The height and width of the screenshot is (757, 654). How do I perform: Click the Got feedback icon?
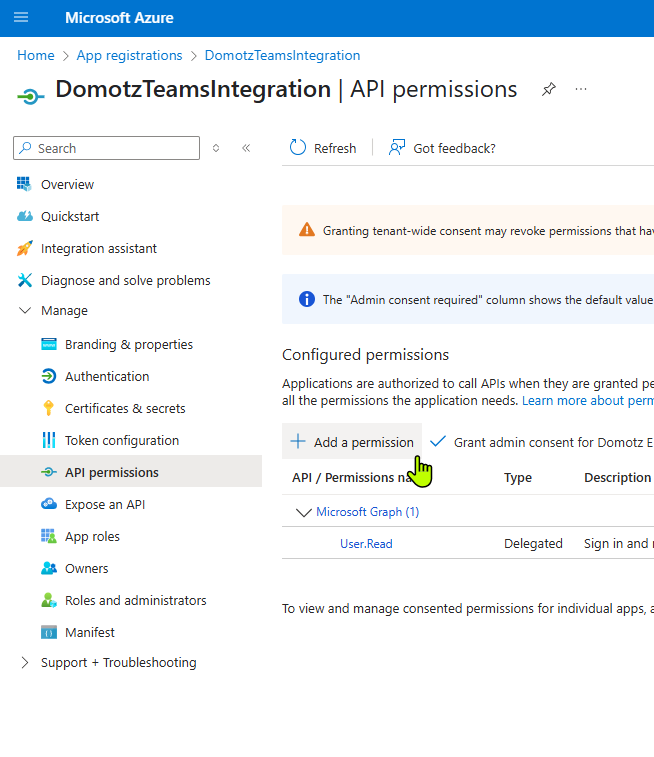[x=397, y=148]
